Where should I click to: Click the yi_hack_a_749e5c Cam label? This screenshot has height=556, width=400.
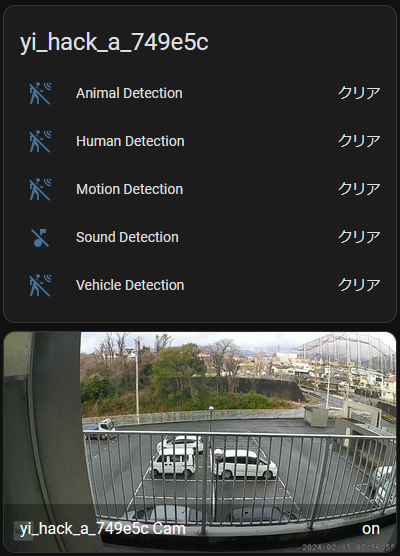pyautogui.click(x=103, y=529)
